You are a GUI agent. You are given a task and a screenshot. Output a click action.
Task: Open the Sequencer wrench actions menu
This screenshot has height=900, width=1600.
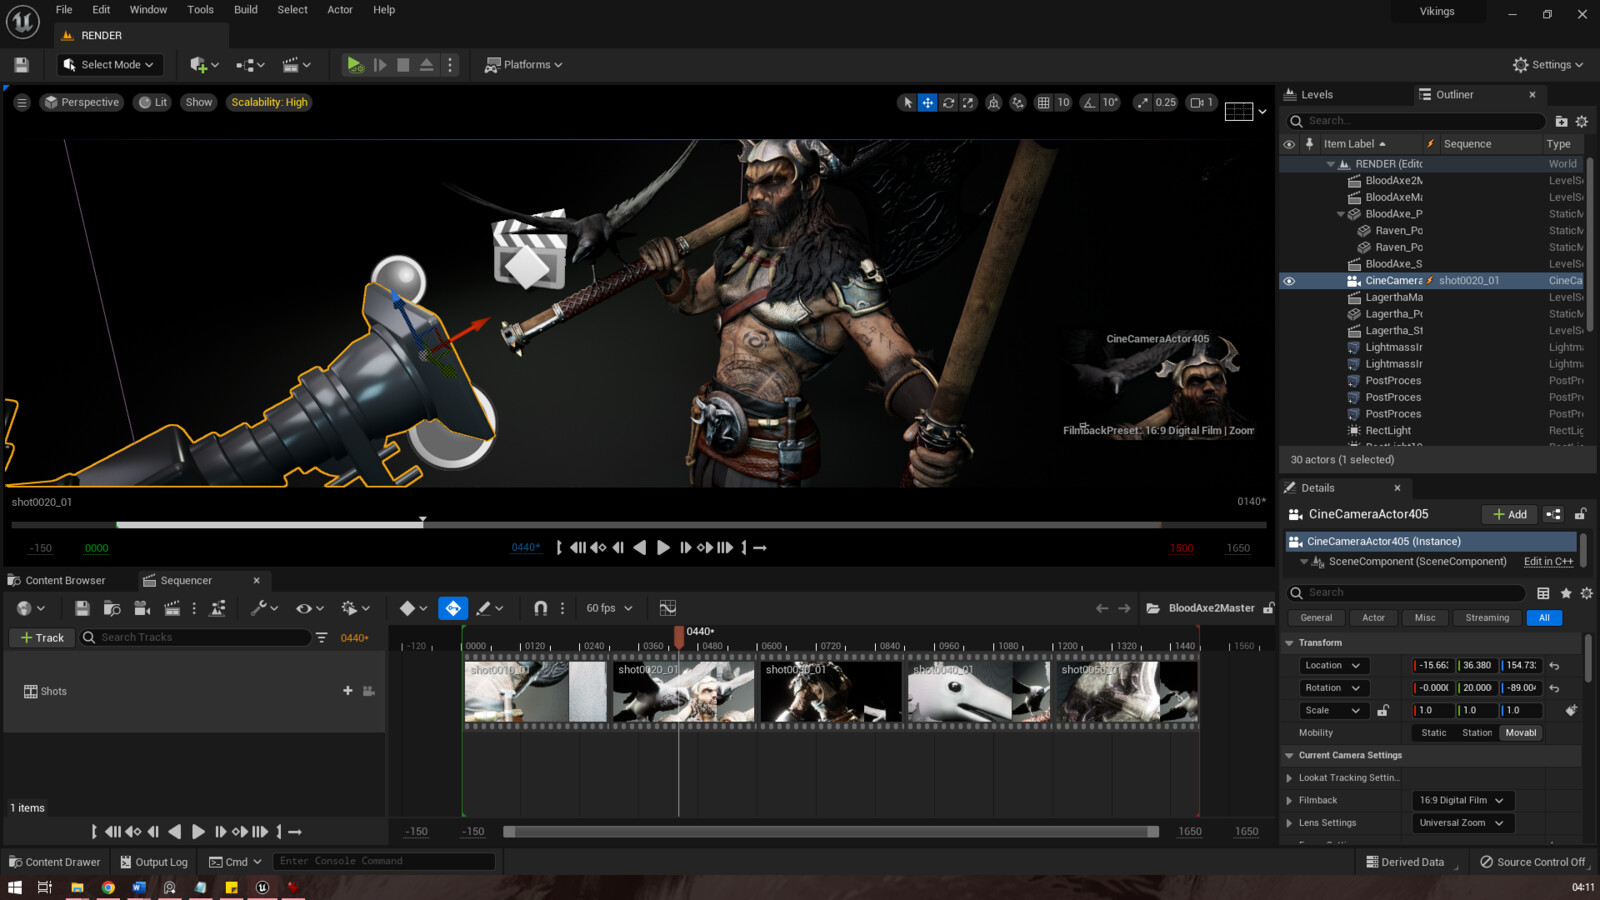point(264,608)
